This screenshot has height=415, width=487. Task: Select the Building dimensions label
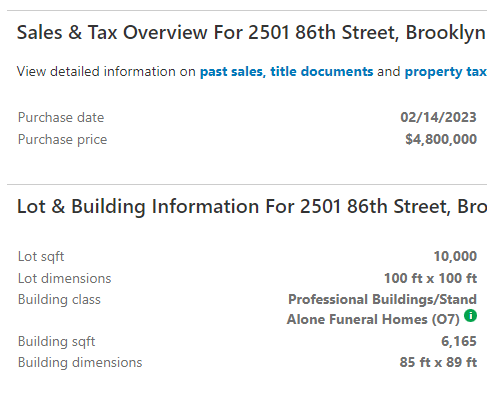(x=80, y=362)
